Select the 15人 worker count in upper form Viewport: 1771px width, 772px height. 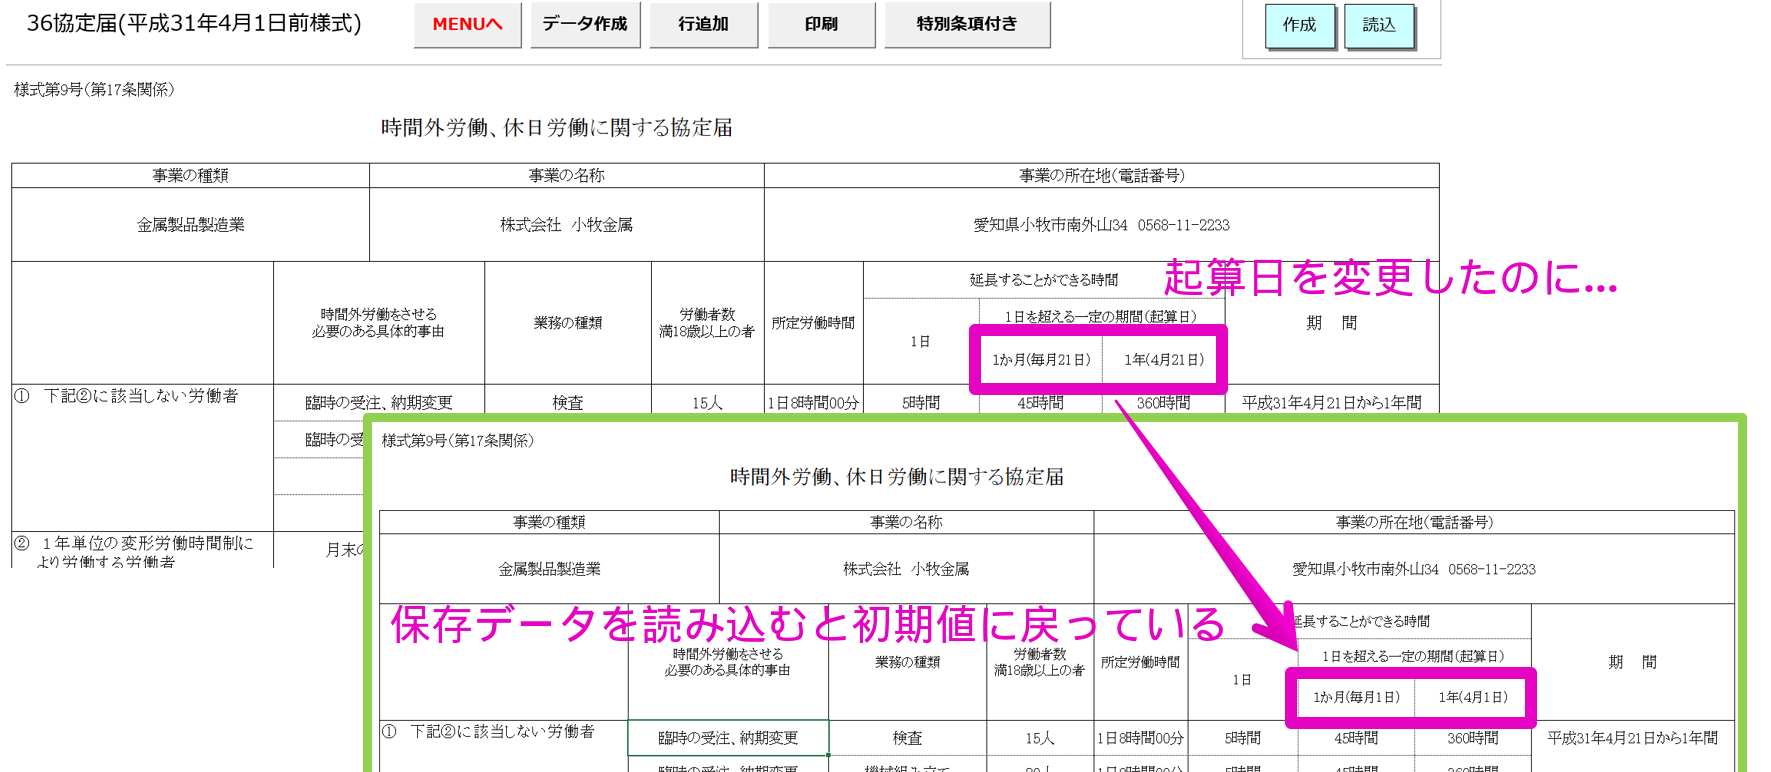707,403
